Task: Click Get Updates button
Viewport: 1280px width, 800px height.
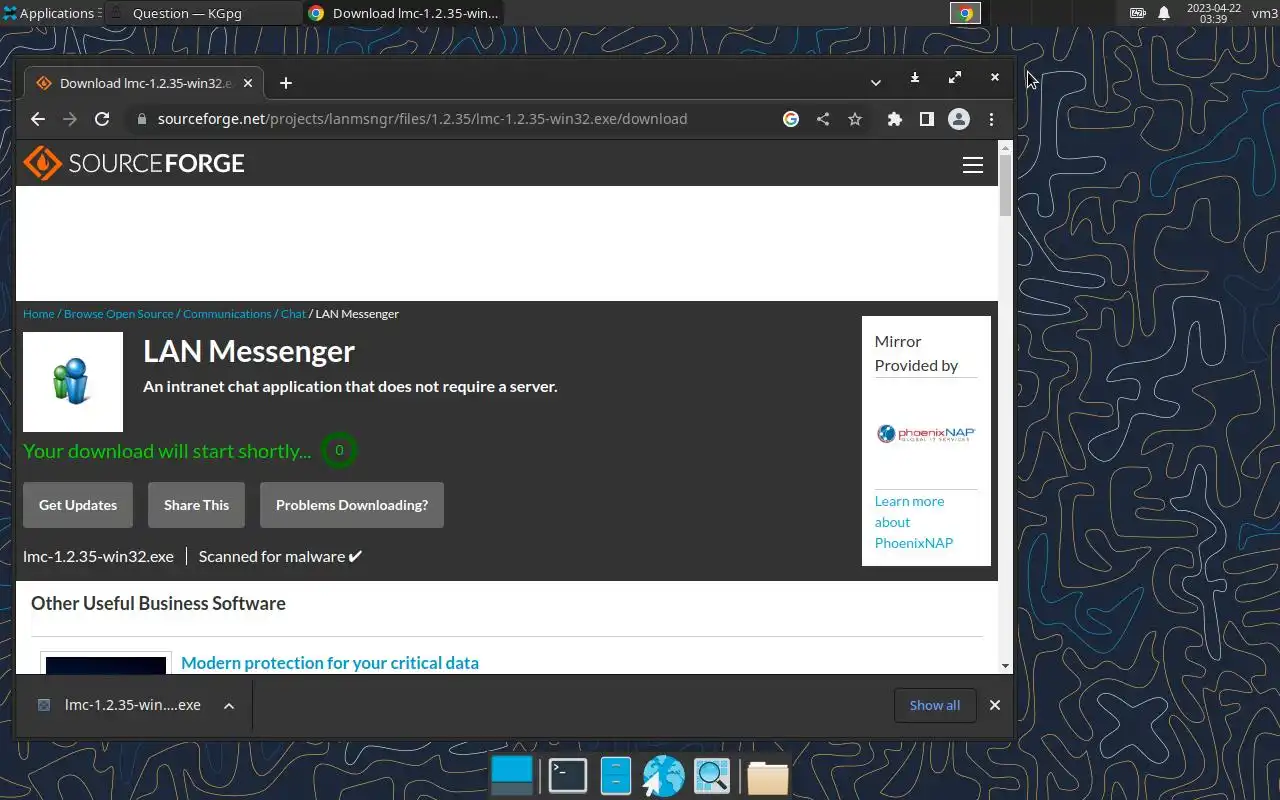Action: [x=78, y=505]
